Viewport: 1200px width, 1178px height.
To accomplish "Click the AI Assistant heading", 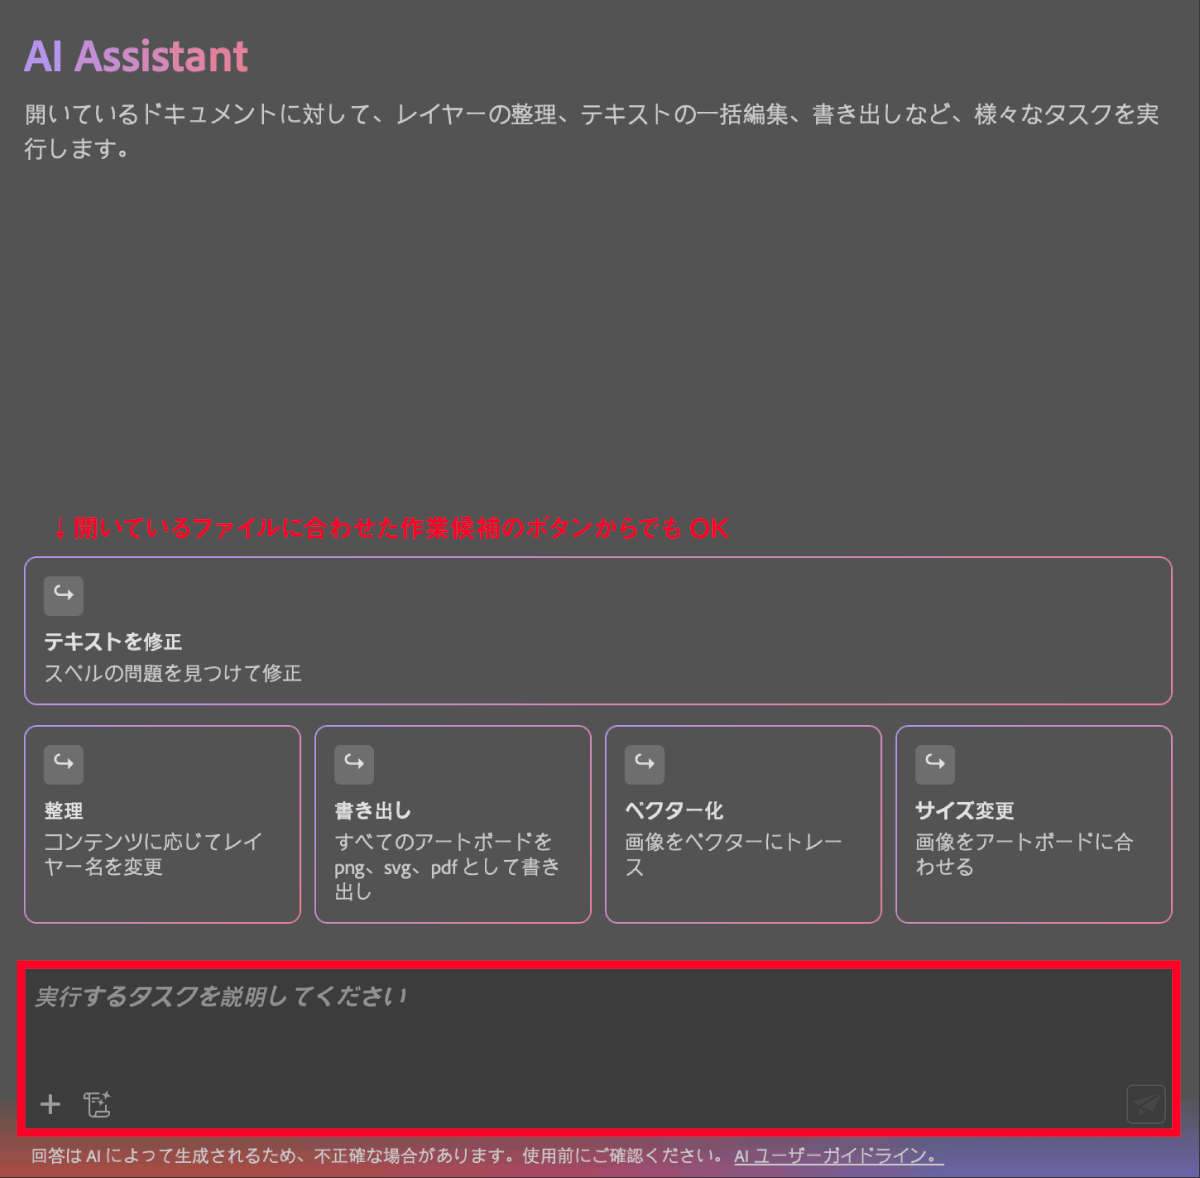I will [136, 56].
